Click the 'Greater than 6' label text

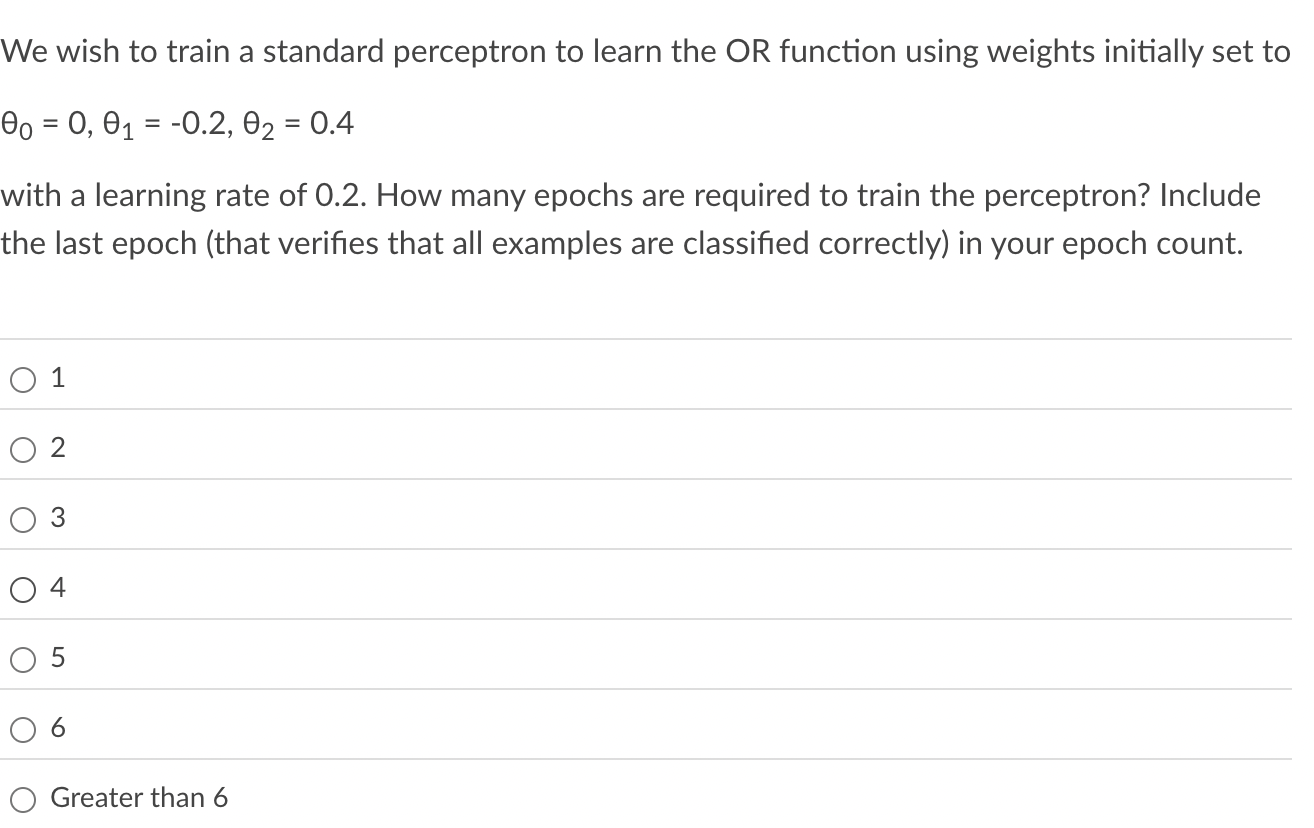coord(140,798)
